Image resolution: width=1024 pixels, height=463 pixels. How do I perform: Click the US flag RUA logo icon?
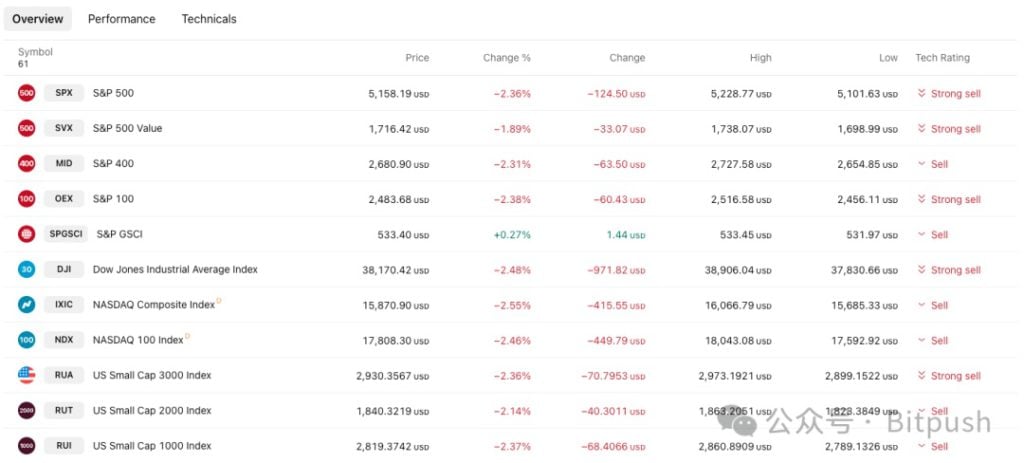pyautogui.click(x=27, y=376)
